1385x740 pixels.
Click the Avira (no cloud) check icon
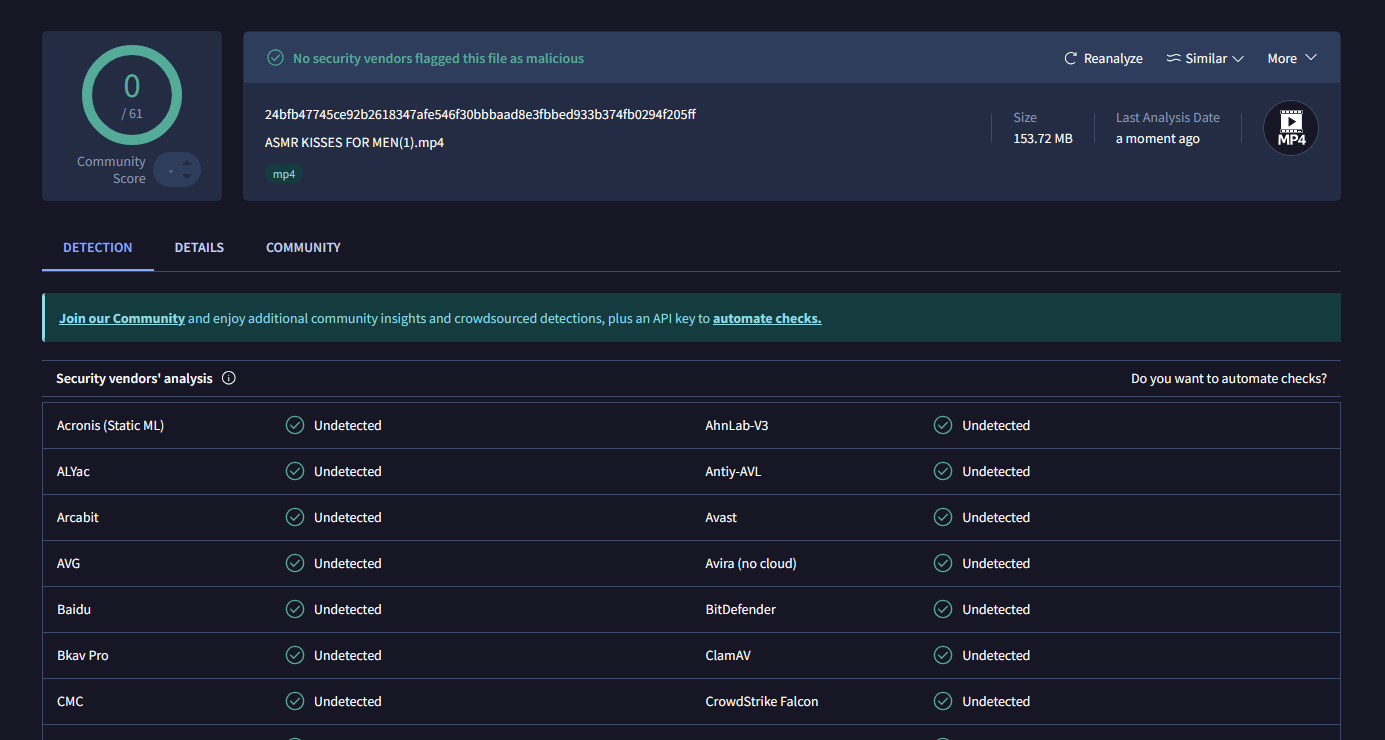point(943,563)
